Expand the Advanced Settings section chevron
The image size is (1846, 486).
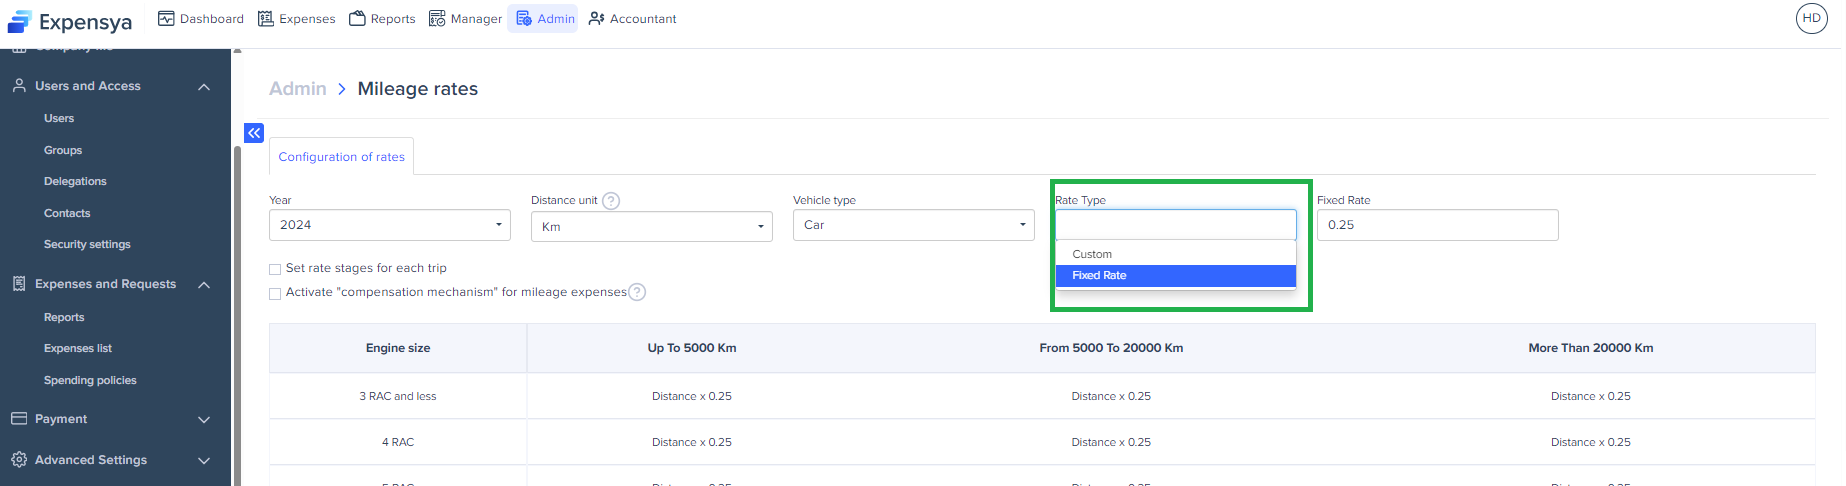tap(204, 461)
